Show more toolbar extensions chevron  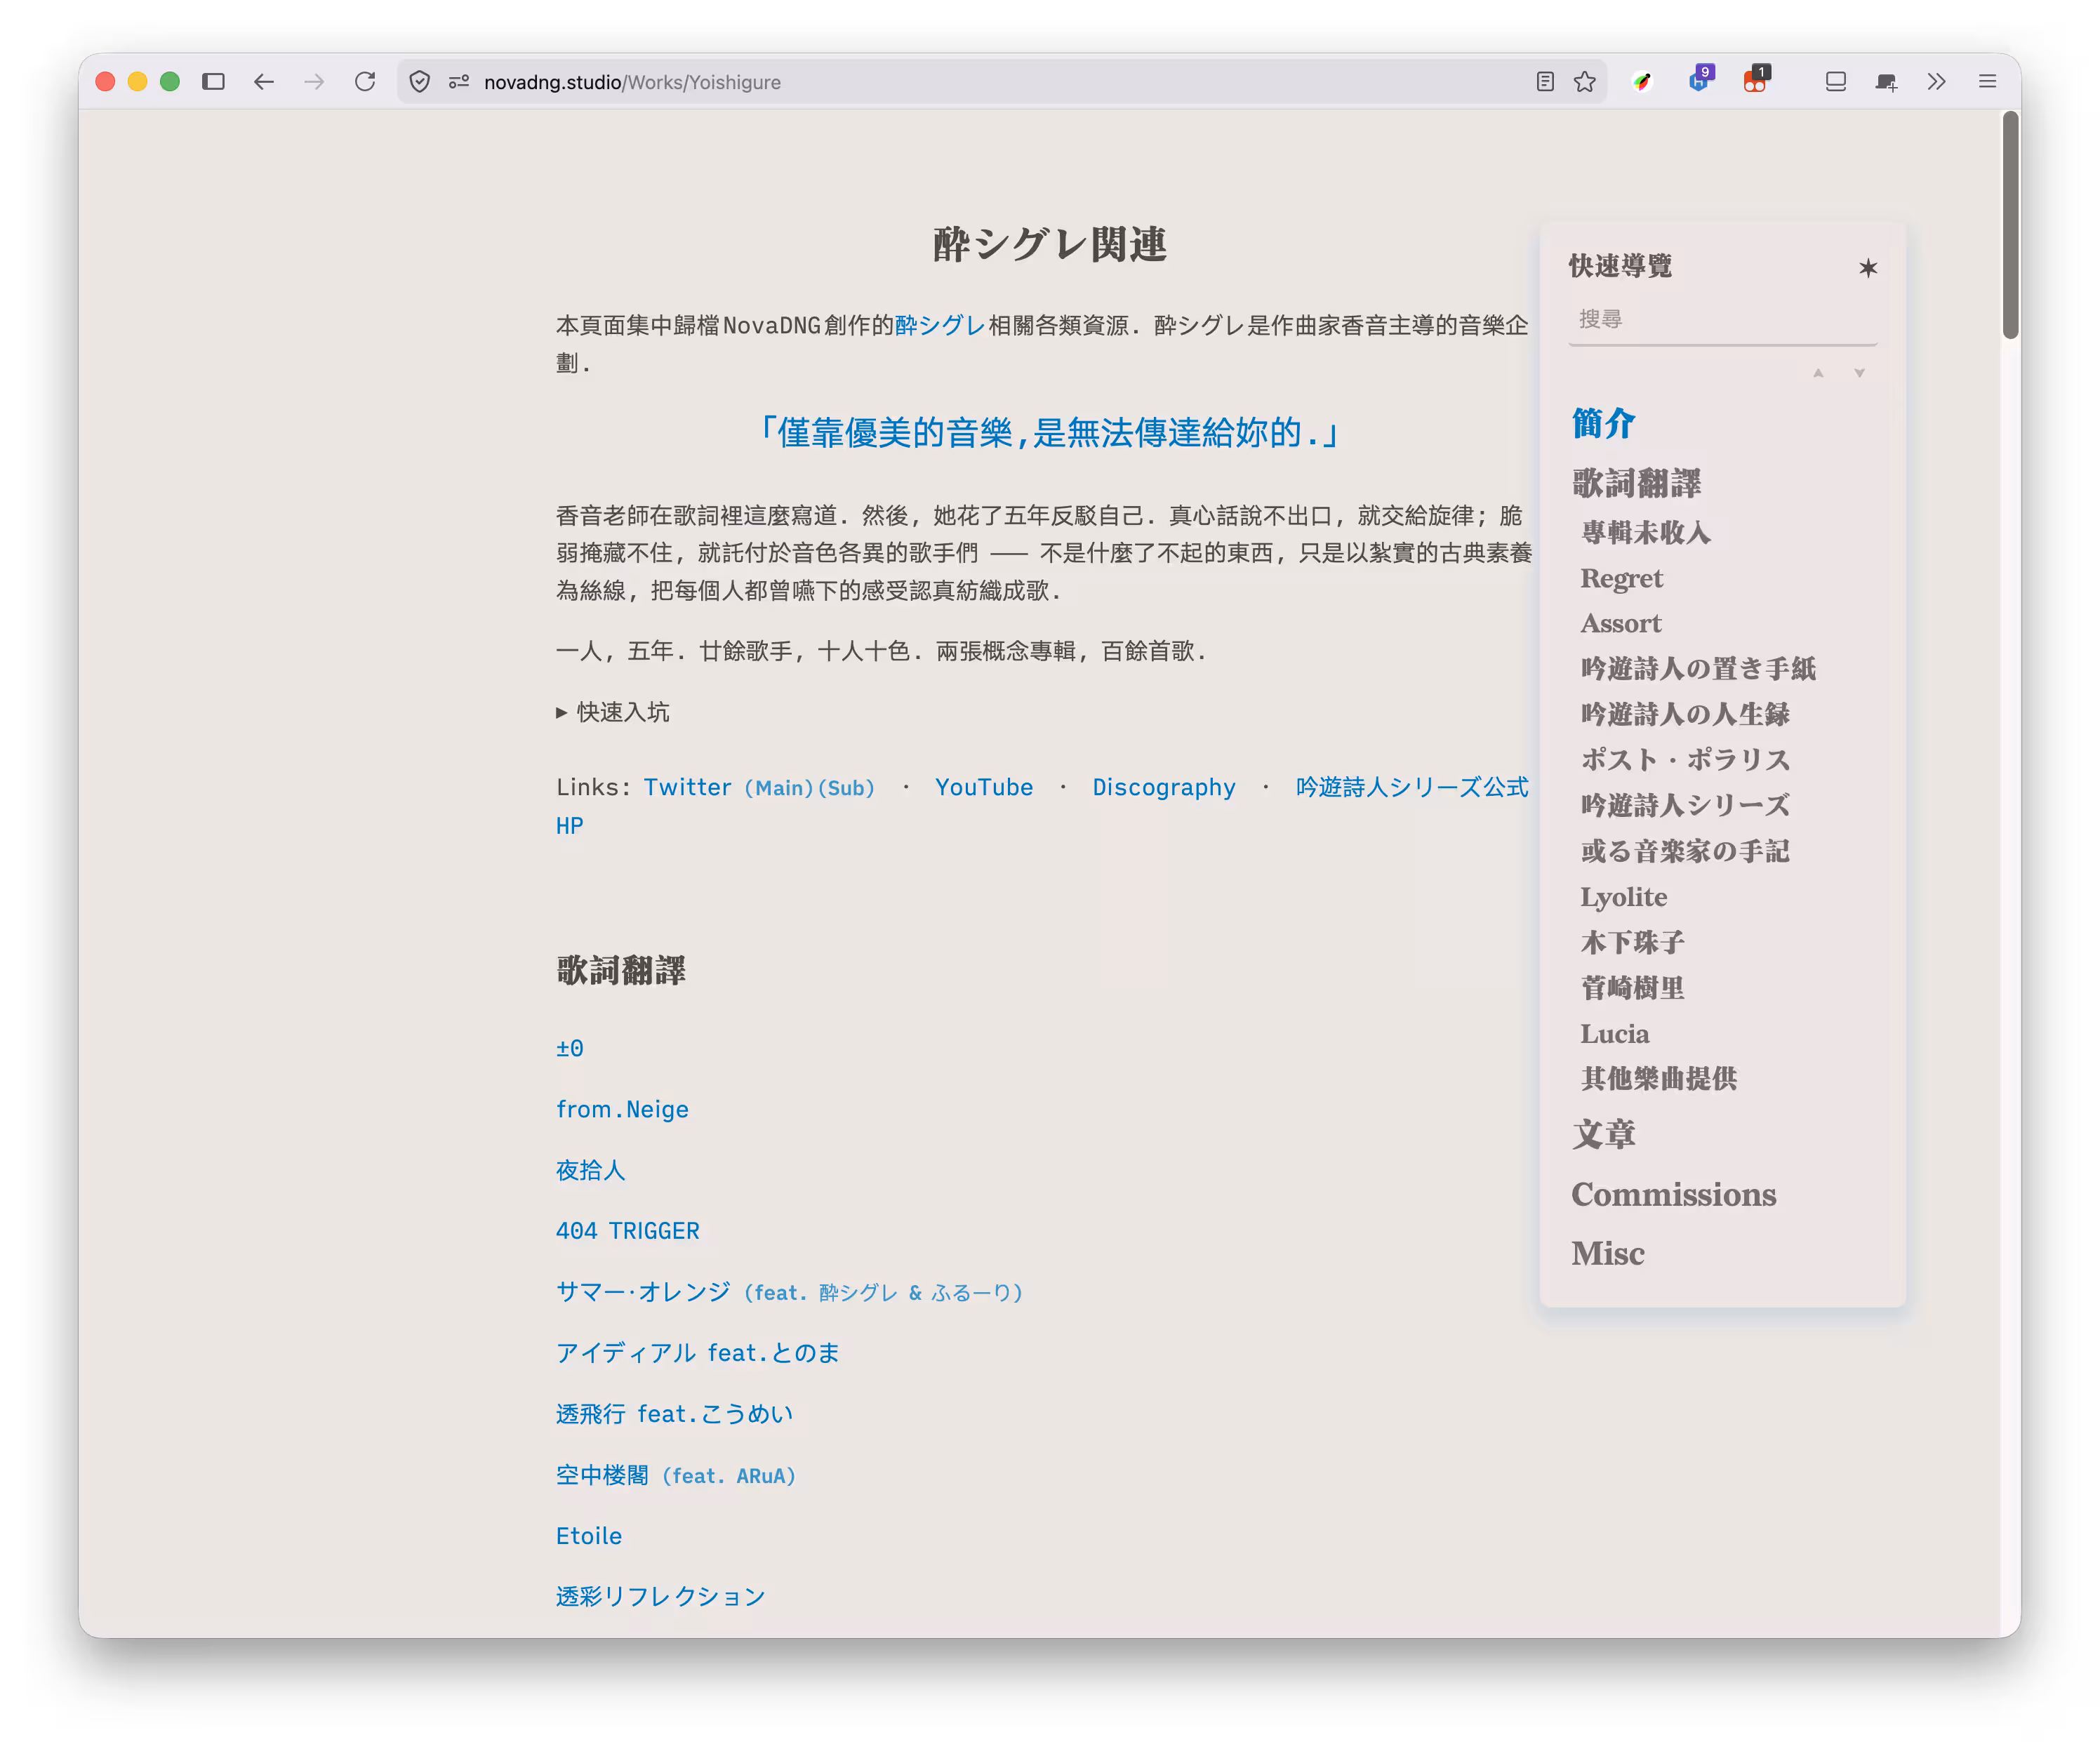[1936, 82]
